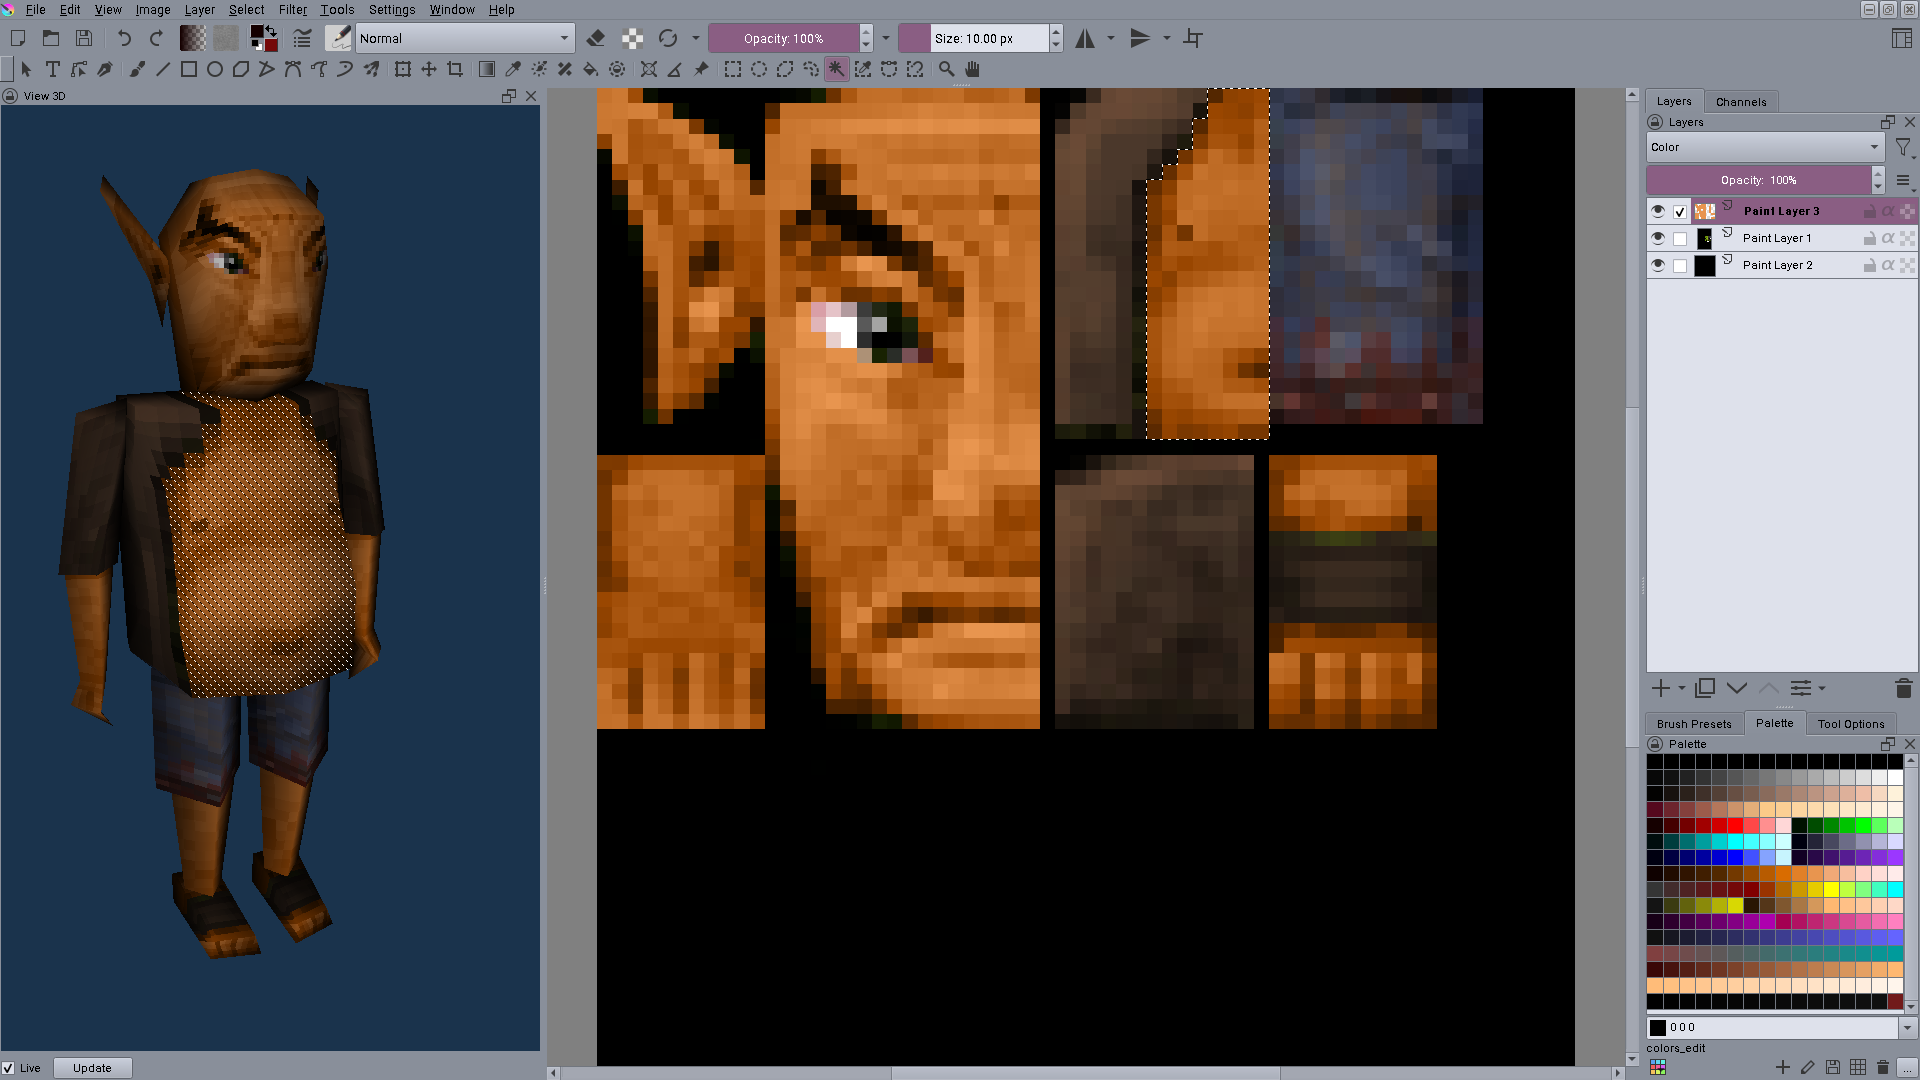Viewport: 1920px width, 1080px height.
Task: Select the Ellipse tool
Action: (x=214, y=69)
